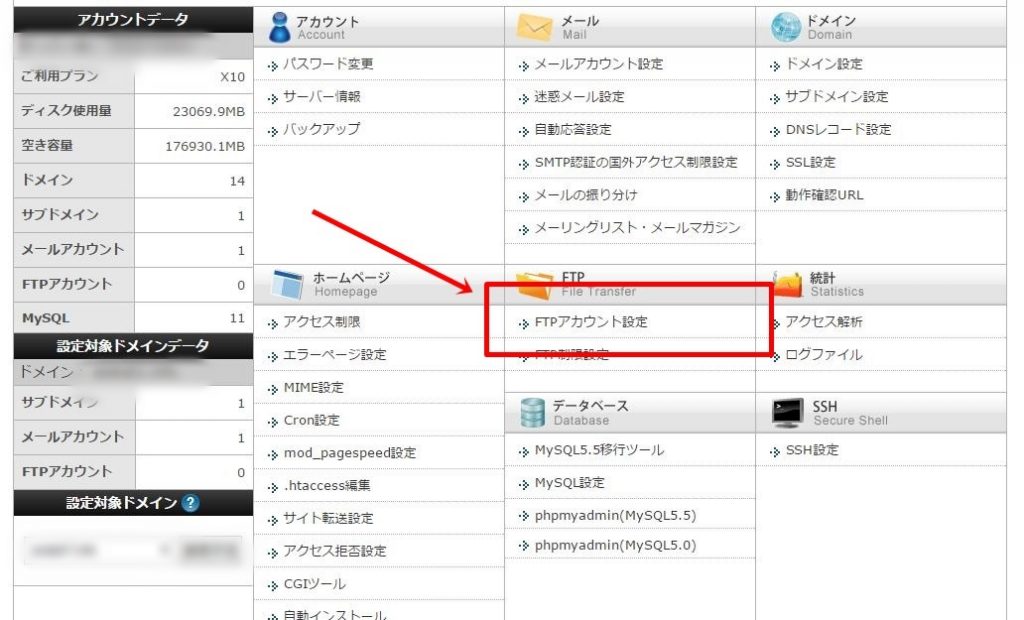1024x620 pixels.
Task: Open ドメイン設定 link
Action: pyautogui.click(x=824, y=64)
